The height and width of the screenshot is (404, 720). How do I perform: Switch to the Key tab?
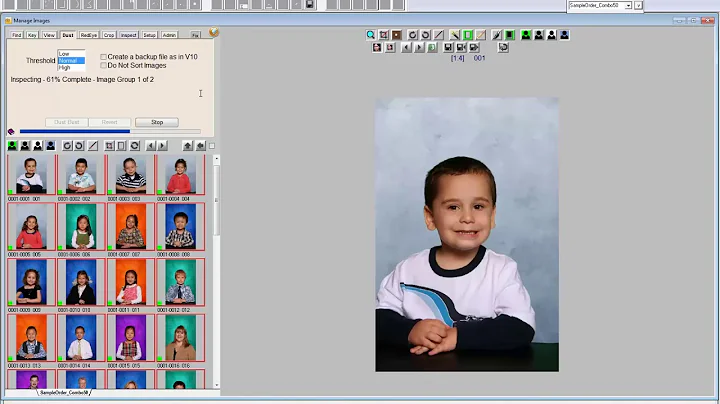[x=32, y=35]
